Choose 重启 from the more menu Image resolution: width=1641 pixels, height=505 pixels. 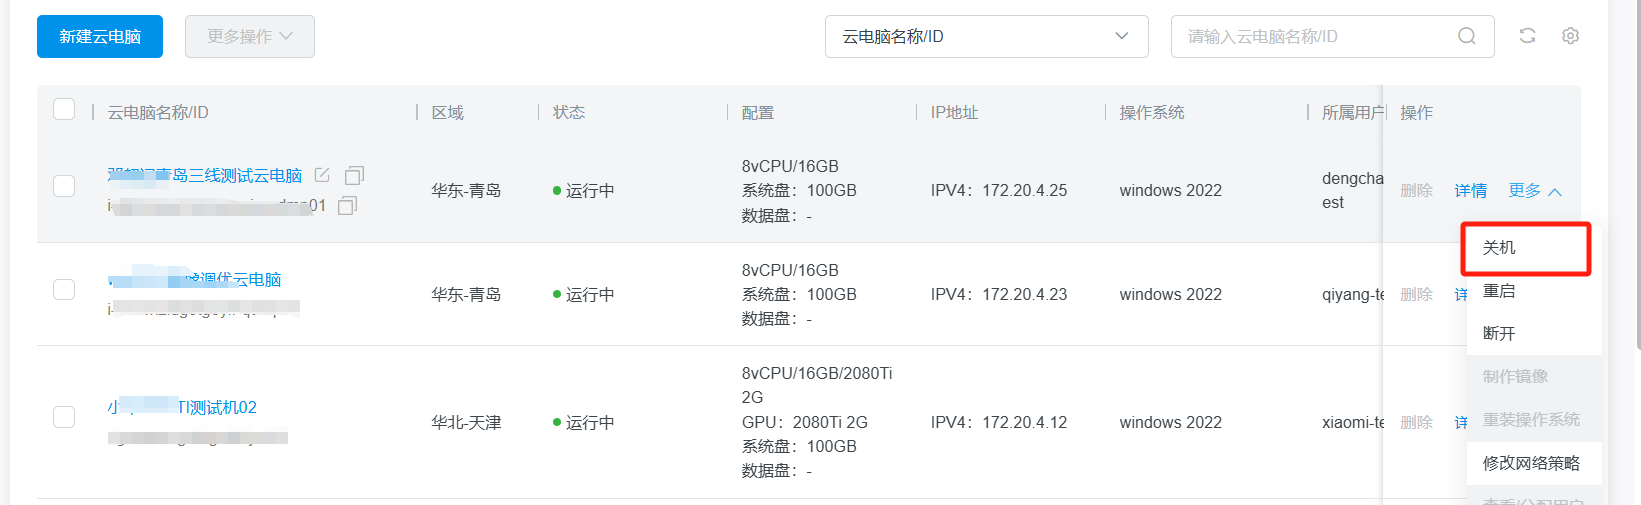pos(1499,291)
